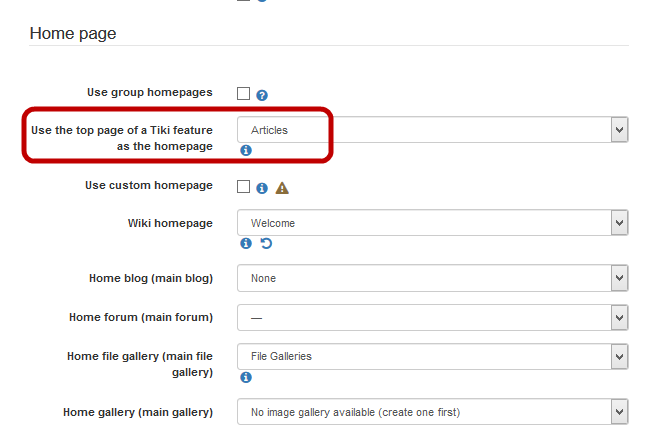Viewport: 654px width, 438px height.
Task: Open the Tiki feature homepage dropdown showing Articles
Action: click(x=432, y=129)
